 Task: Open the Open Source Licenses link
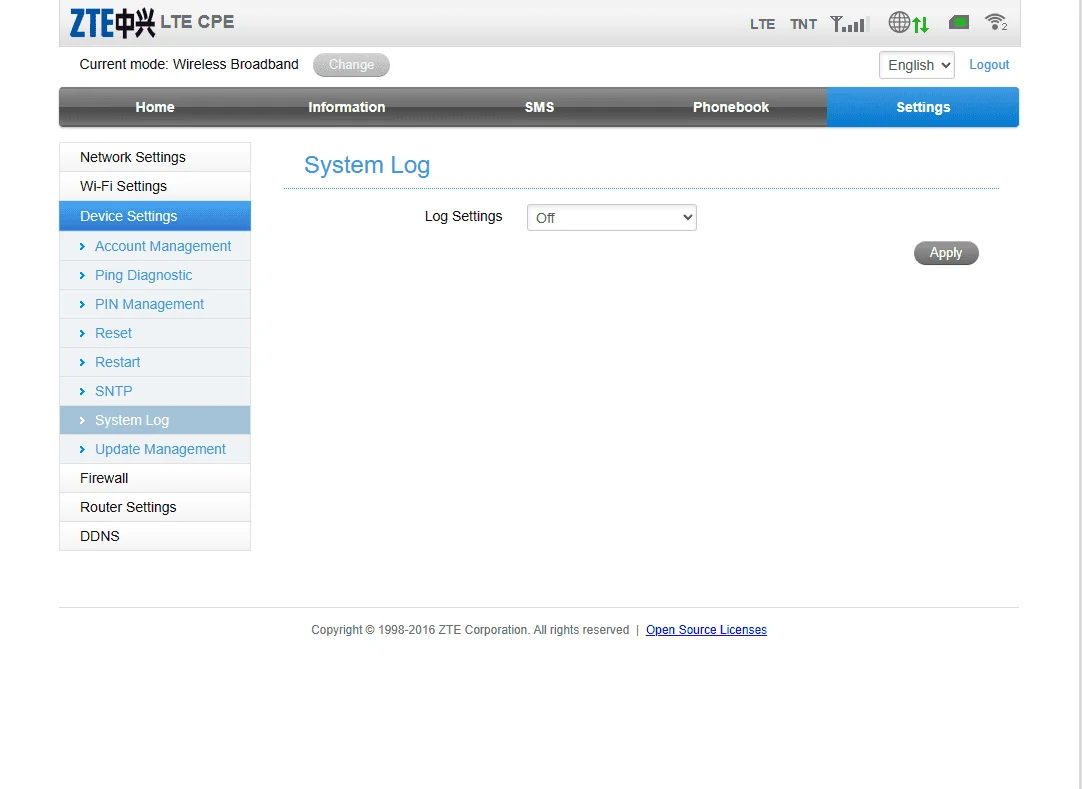[x=706, y=630]
